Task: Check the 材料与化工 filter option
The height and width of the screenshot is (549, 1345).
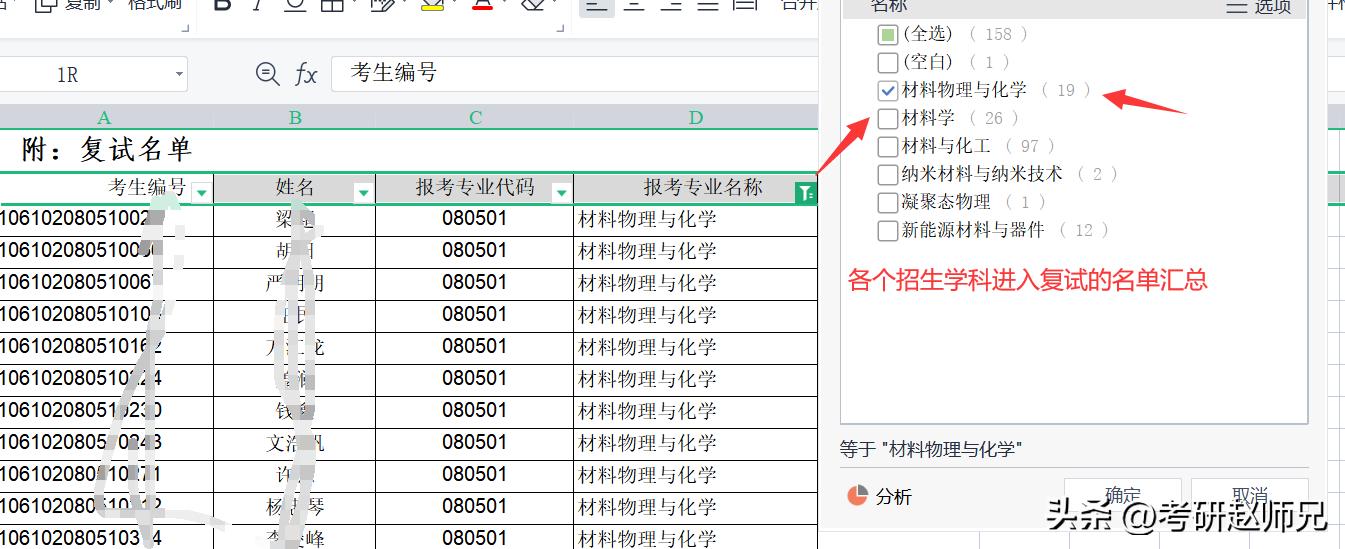Action: point(887,147)
